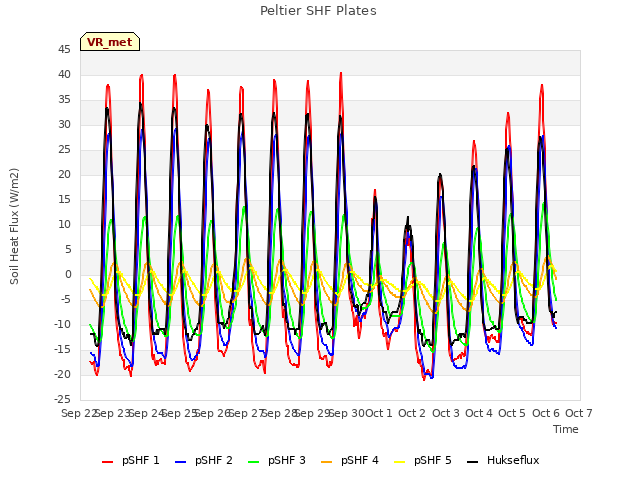
Task: Click the VR_met annotation label
Action: [x=110, y=42]
